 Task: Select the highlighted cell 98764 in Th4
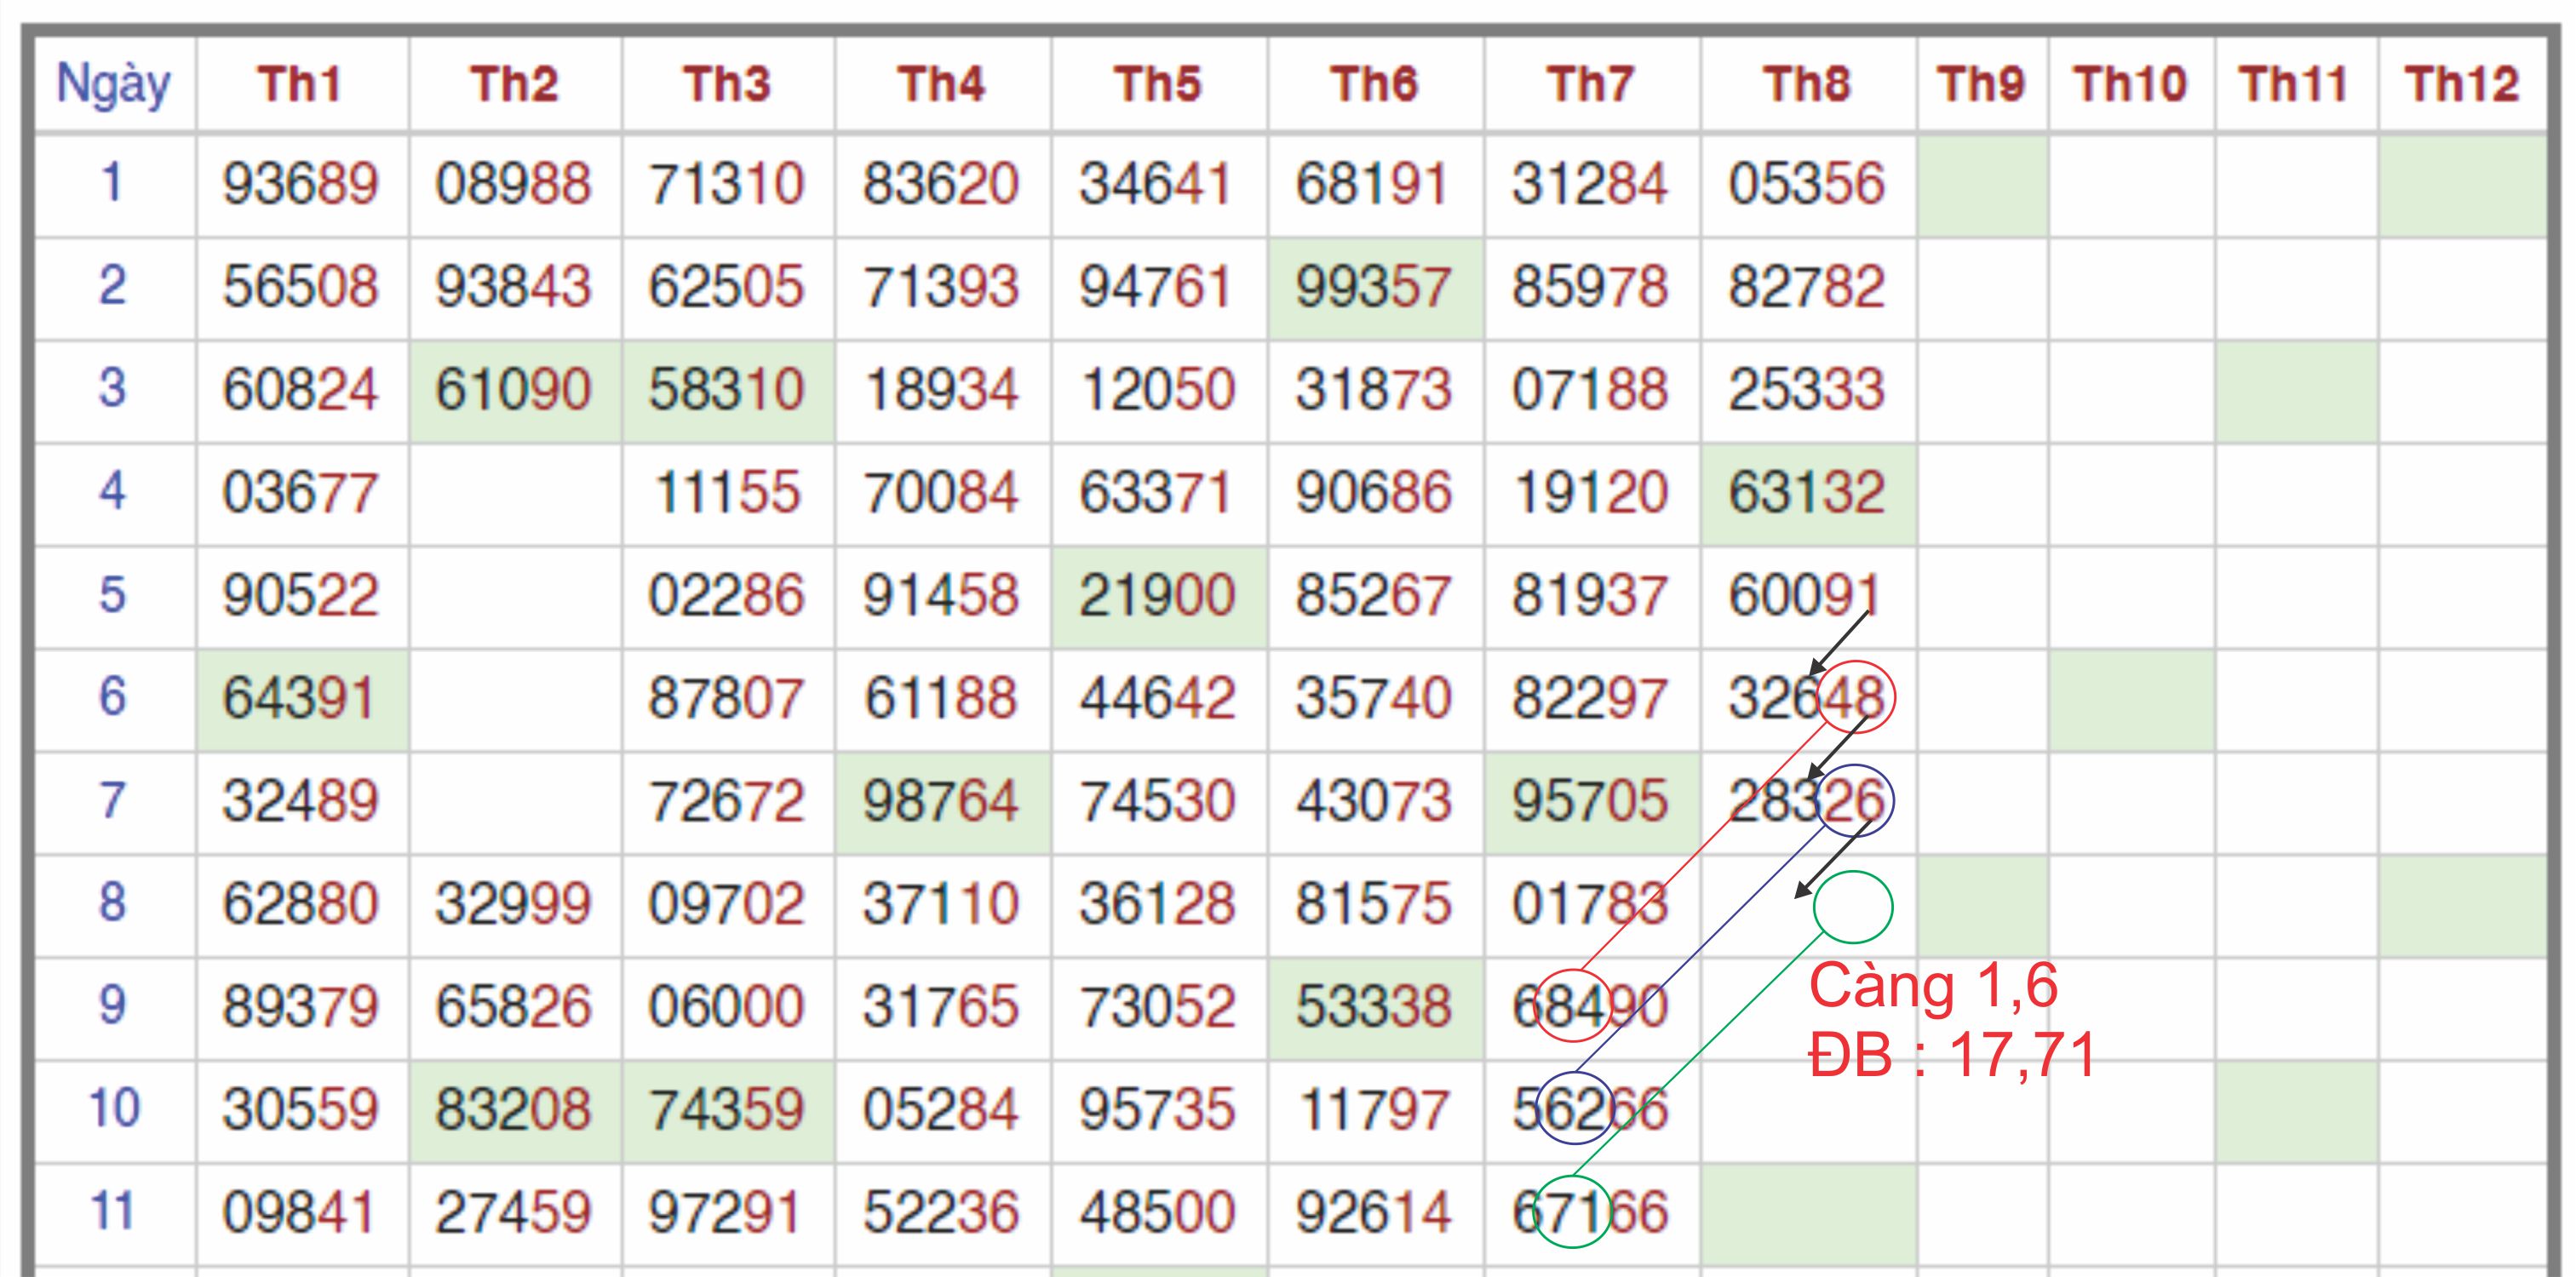940,802
